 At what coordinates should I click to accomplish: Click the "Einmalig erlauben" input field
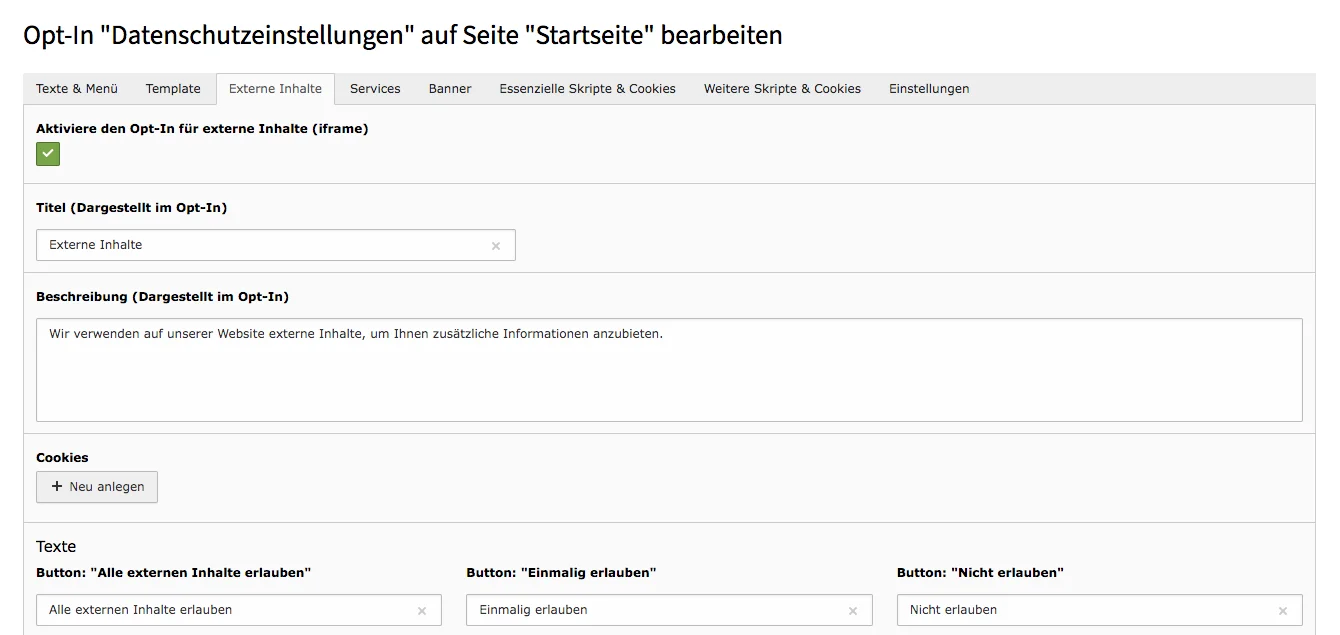(650, 610)
